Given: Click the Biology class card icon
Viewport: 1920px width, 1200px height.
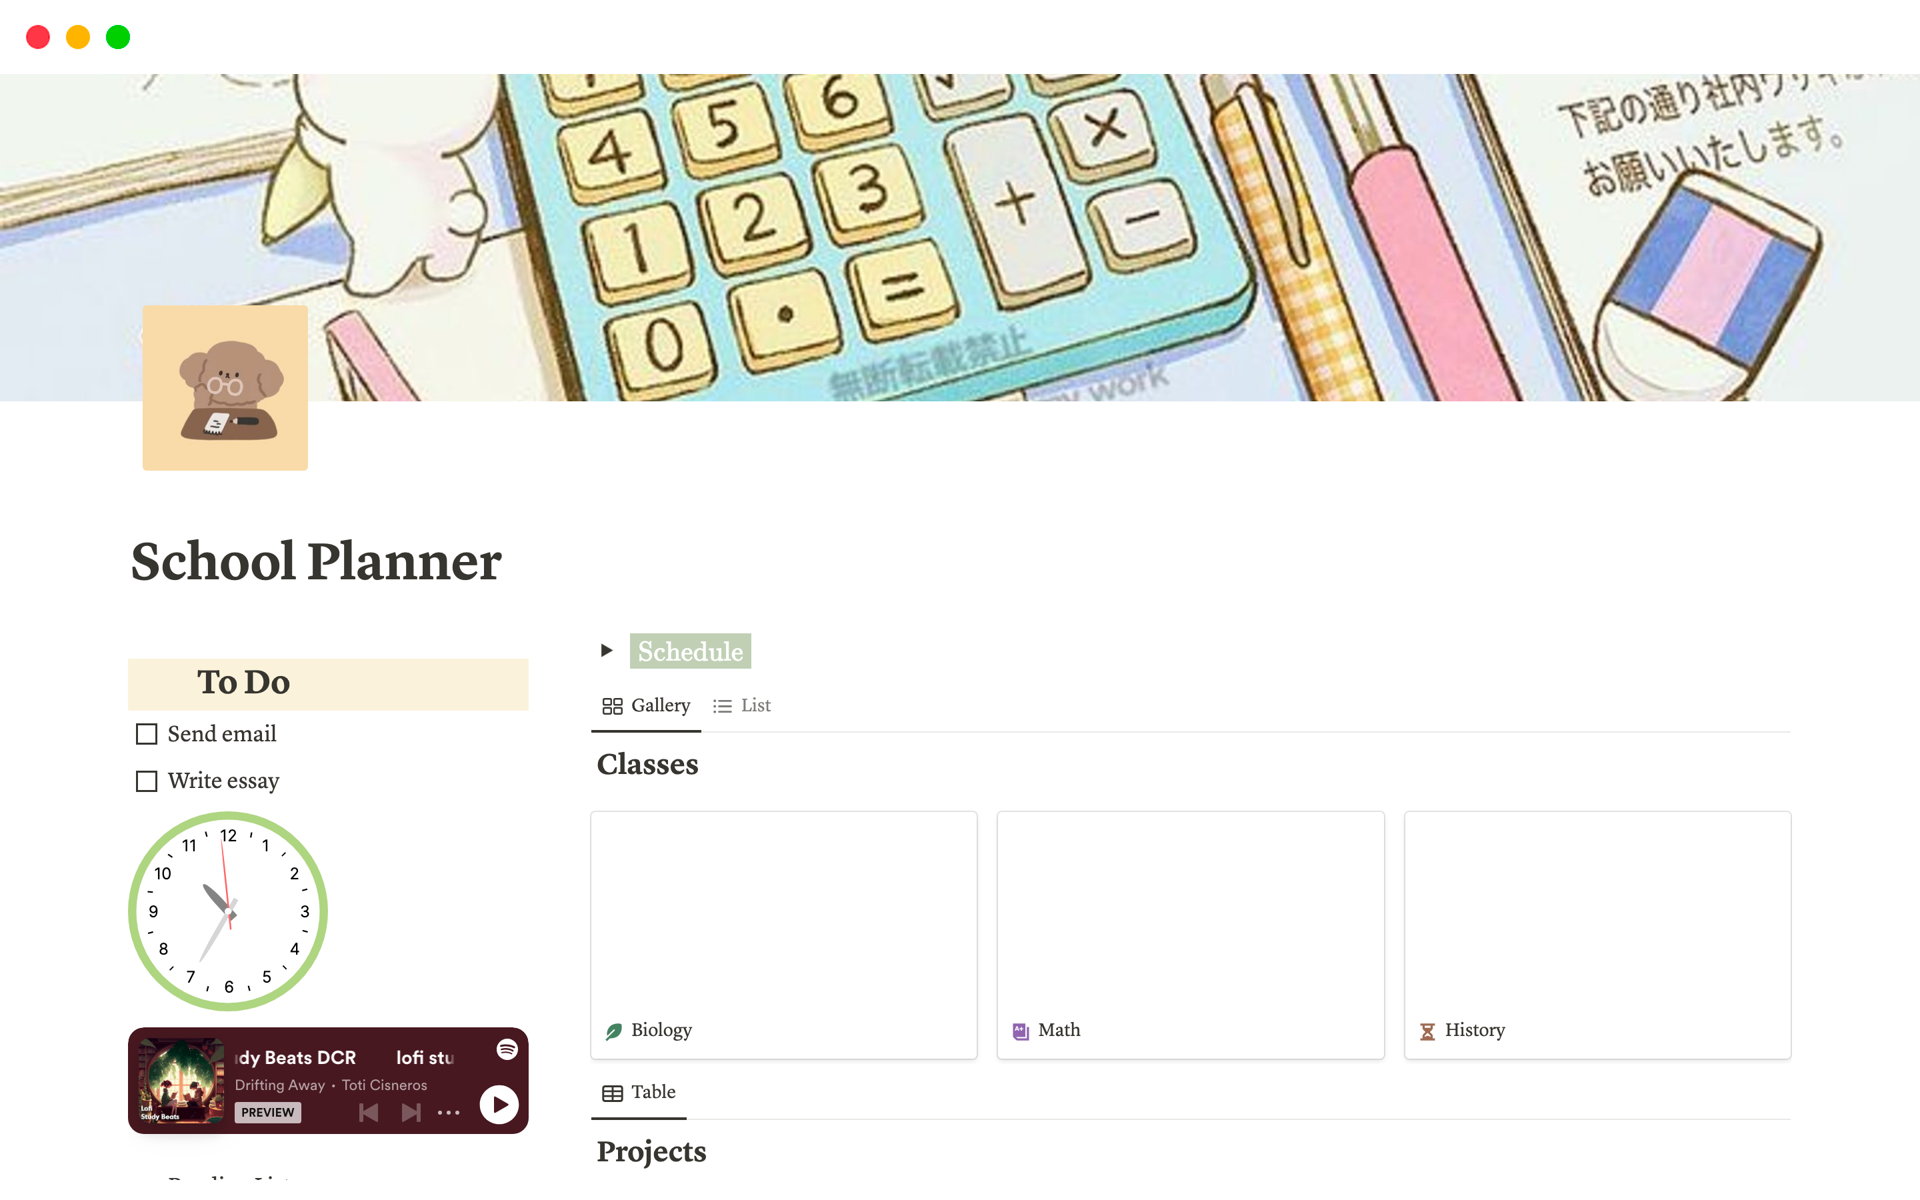Looking at the screenshot, I should point(615,1030).
